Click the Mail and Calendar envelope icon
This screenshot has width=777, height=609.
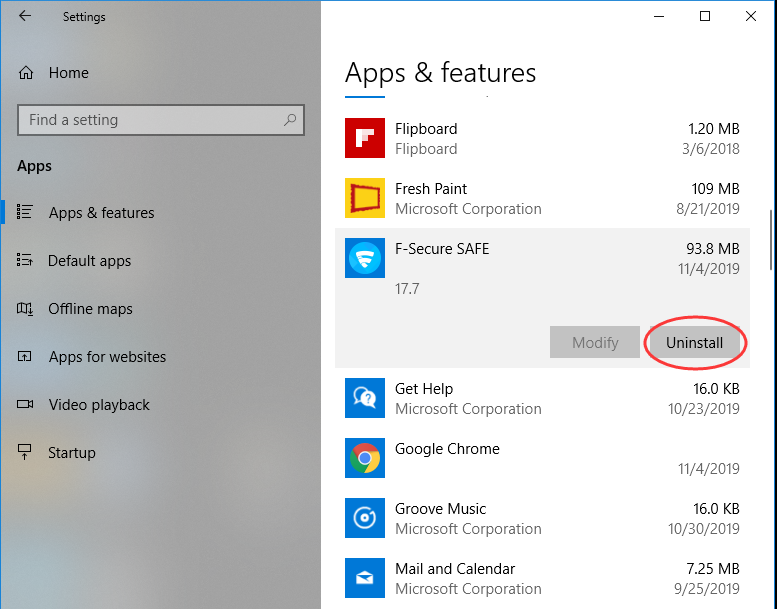[x=365, y=578]
